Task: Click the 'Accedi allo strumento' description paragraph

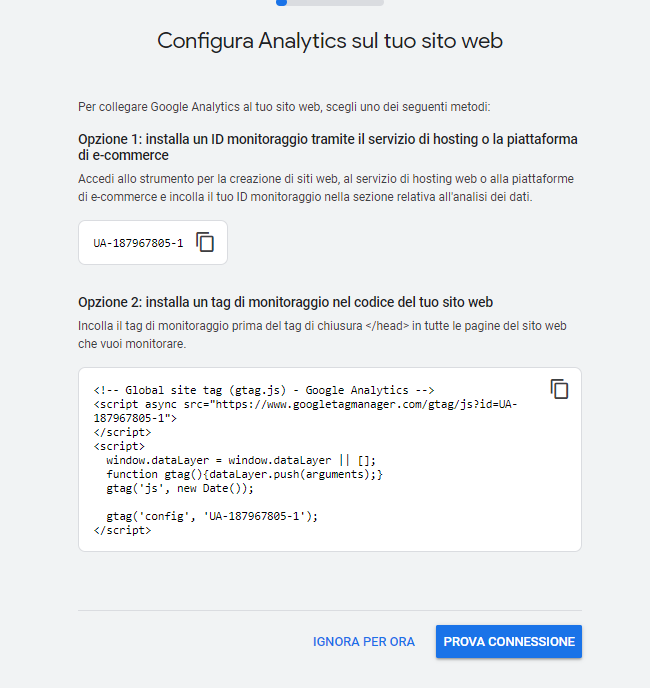Action: click(x=326, y=188)
